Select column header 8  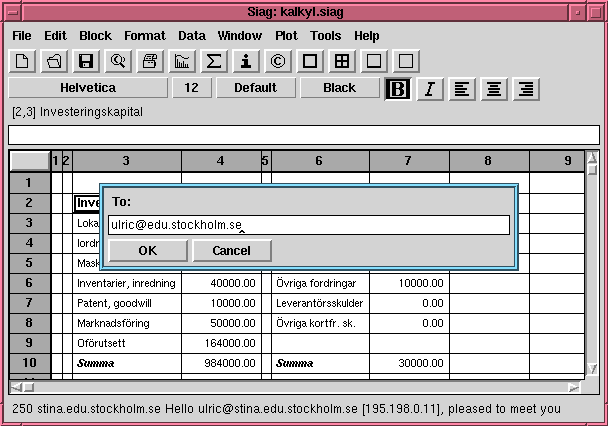tap(489, 161)
